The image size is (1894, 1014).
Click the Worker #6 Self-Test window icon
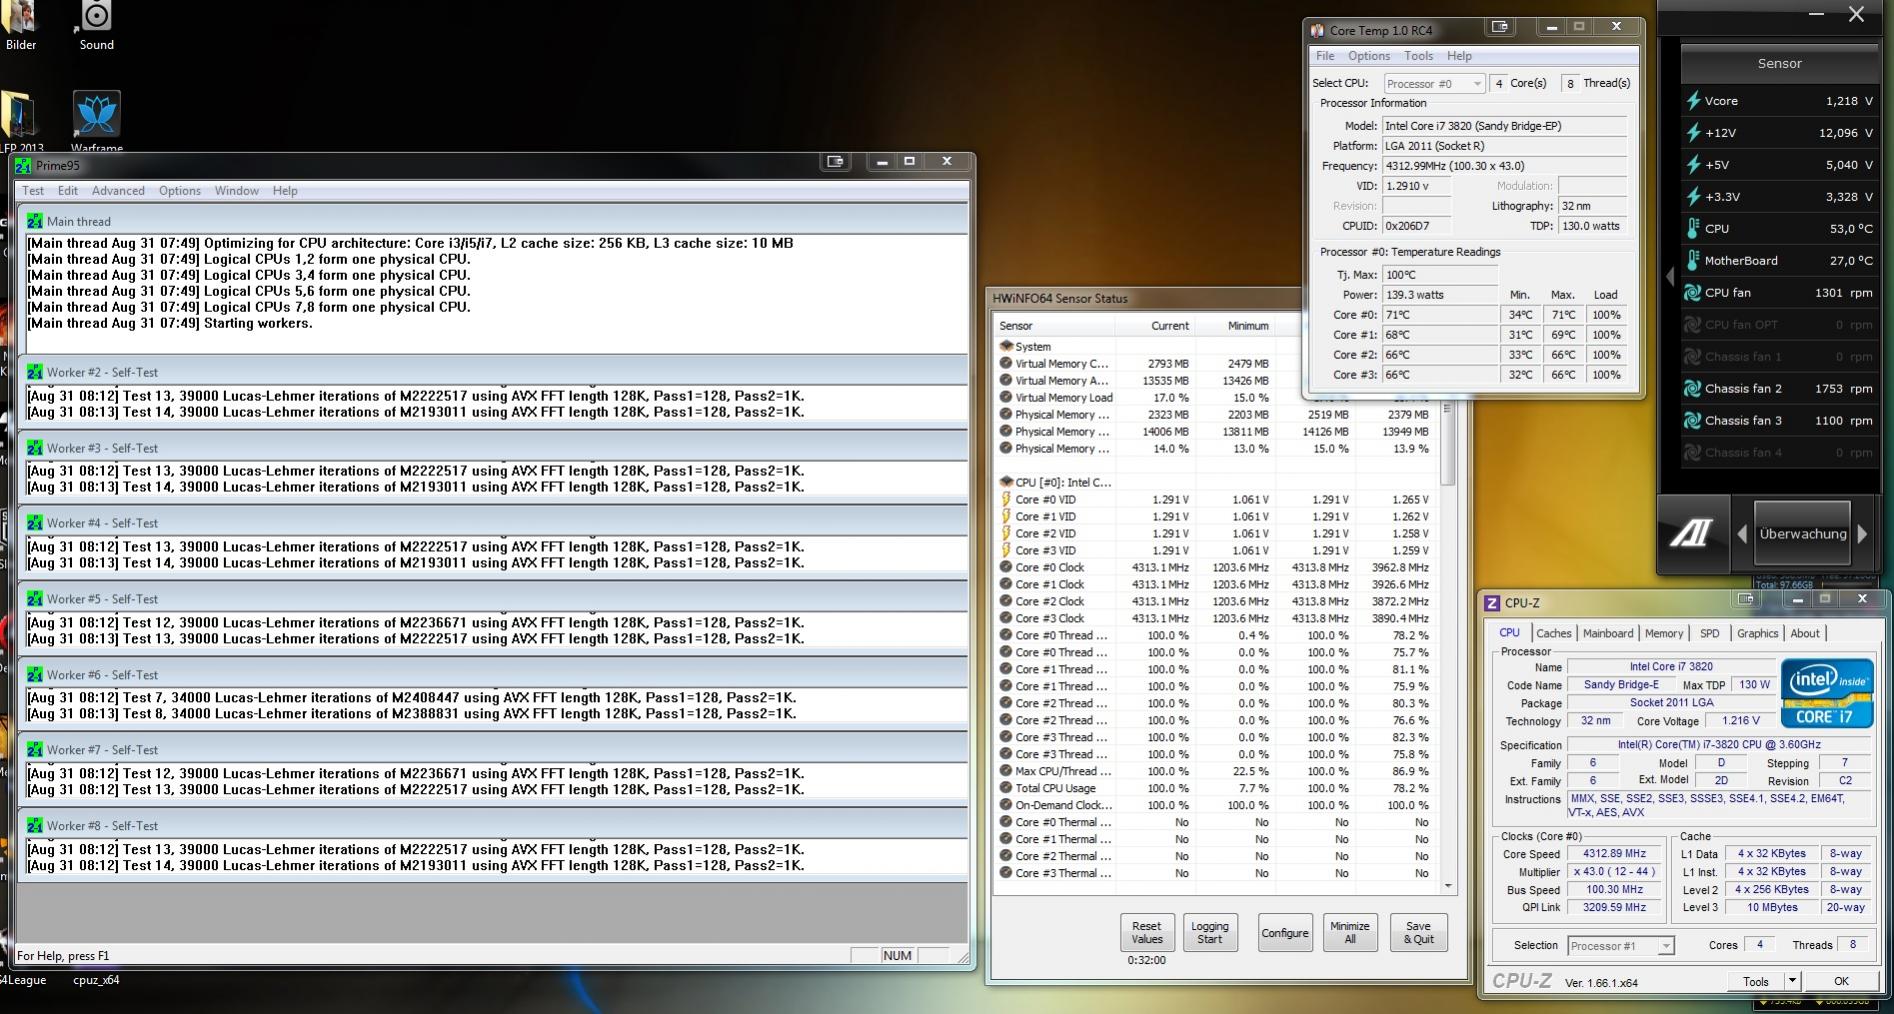click(35, 675)
